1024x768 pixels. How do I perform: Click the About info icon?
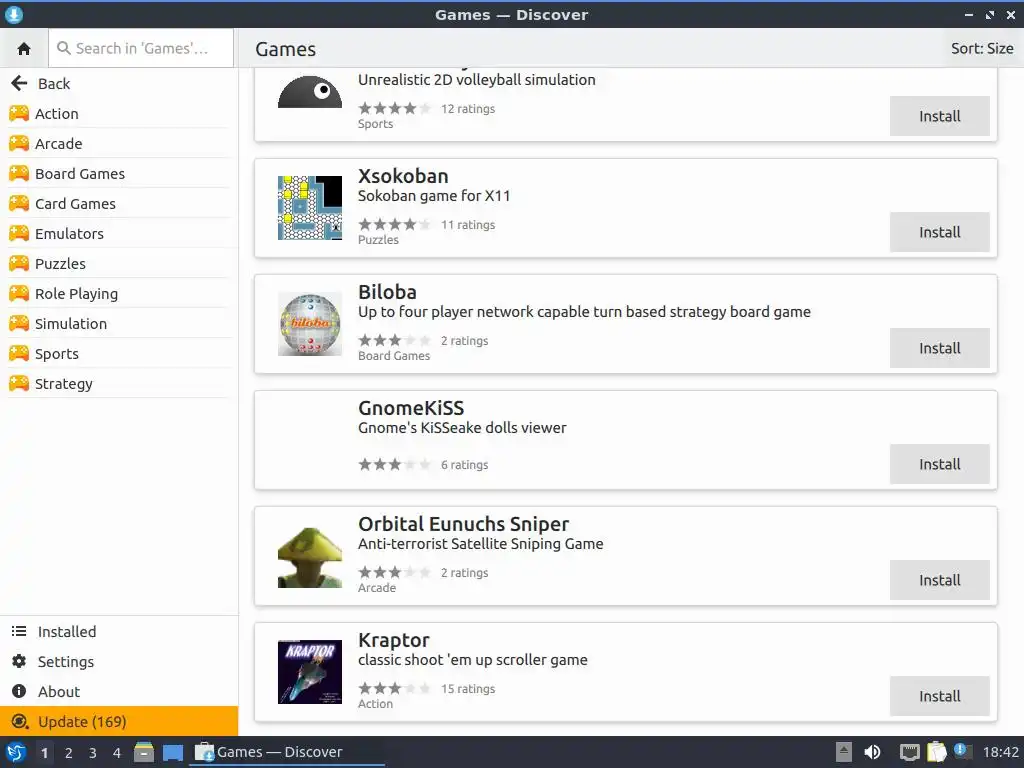[x=19, y=691]
